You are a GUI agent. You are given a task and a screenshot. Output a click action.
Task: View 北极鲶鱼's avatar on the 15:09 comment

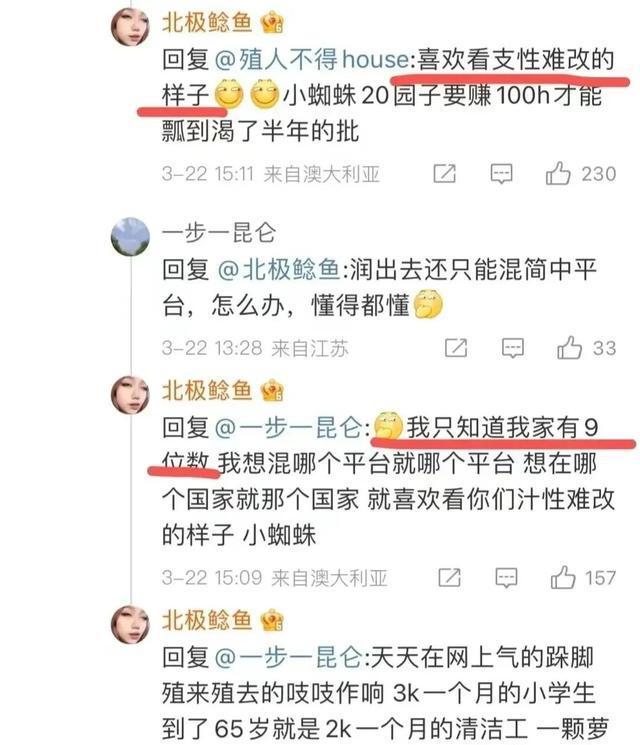coord(130,394)
